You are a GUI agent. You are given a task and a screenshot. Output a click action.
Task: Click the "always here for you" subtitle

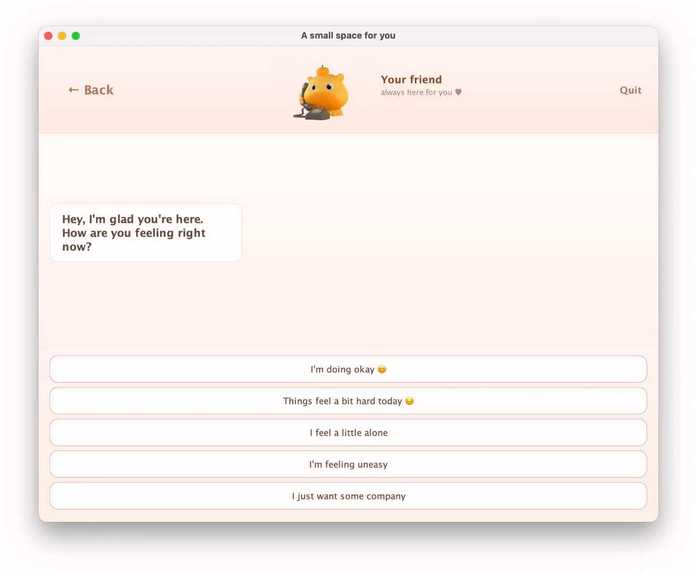point(421,92)
